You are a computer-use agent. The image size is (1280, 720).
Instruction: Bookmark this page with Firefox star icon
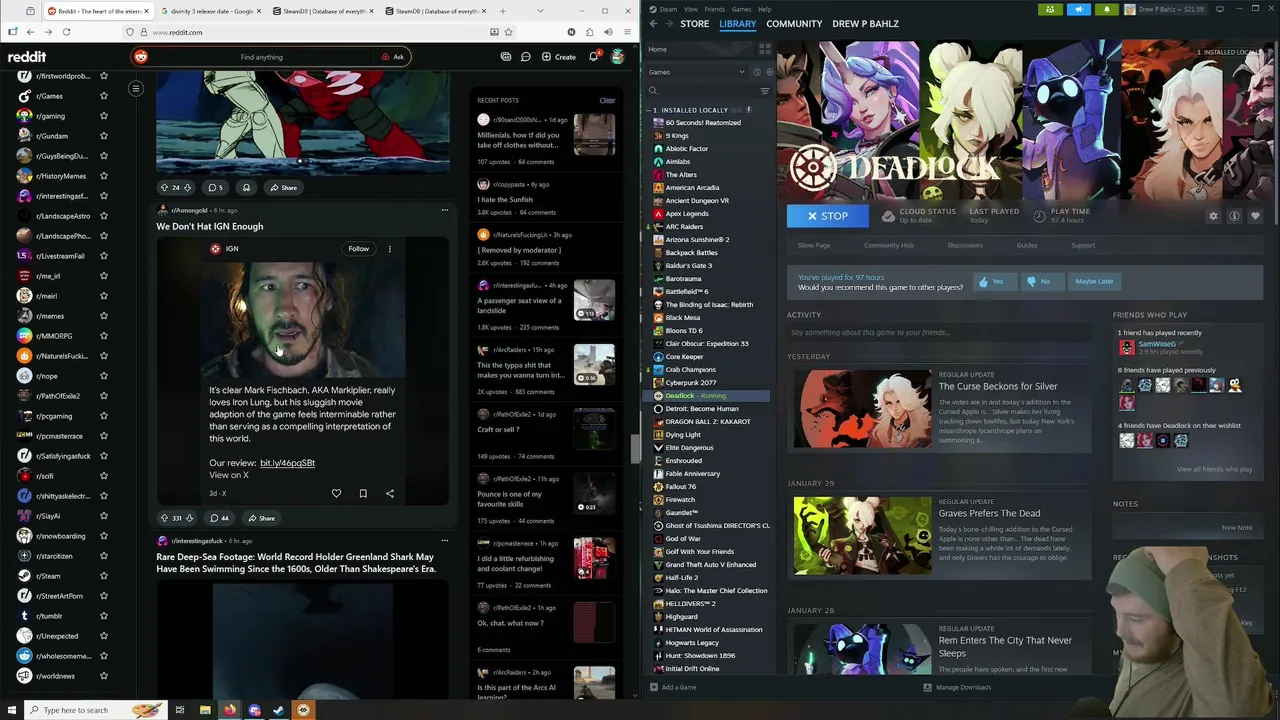coord(510,32)
